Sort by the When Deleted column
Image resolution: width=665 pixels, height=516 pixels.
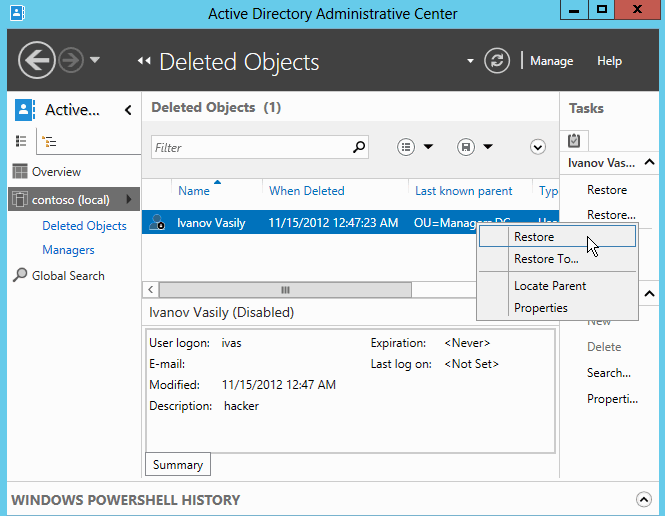point(307,191)
